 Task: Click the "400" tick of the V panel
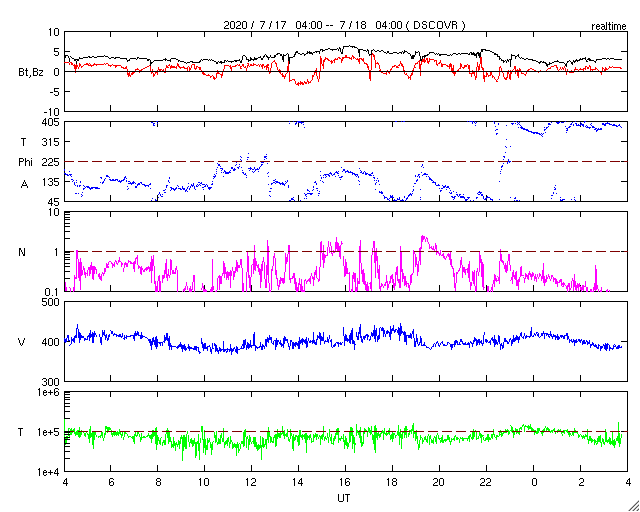tap(52, 342)
